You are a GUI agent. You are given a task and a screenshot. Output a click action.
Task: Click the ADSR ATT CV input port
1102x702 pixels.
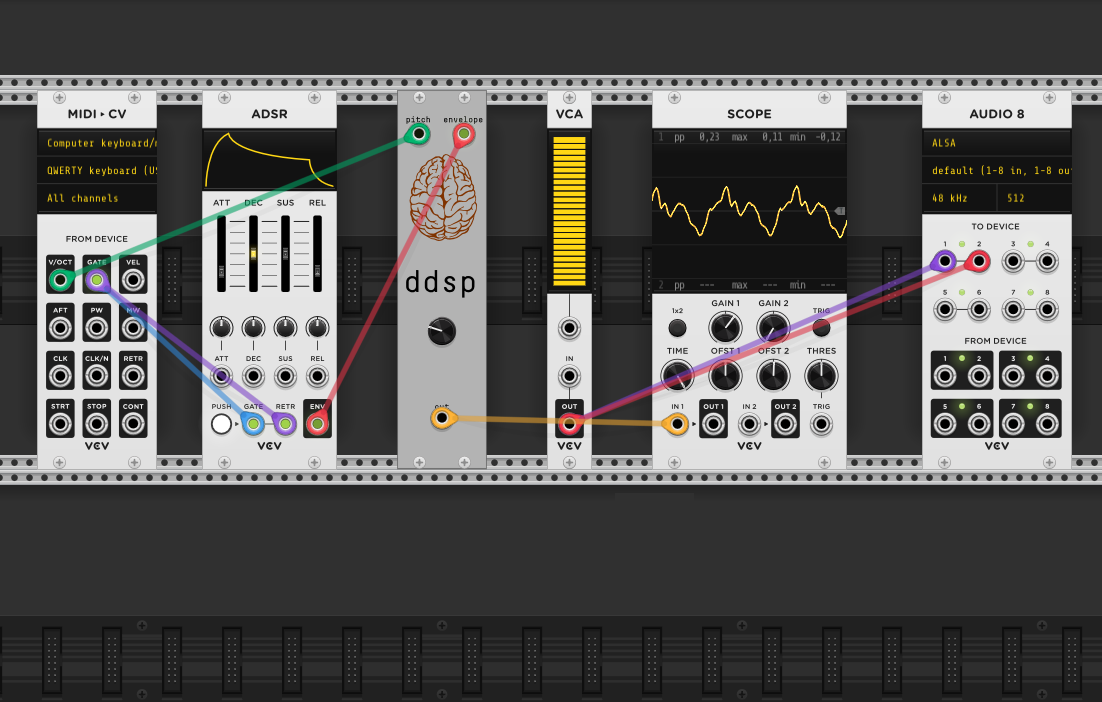(221, 376)
